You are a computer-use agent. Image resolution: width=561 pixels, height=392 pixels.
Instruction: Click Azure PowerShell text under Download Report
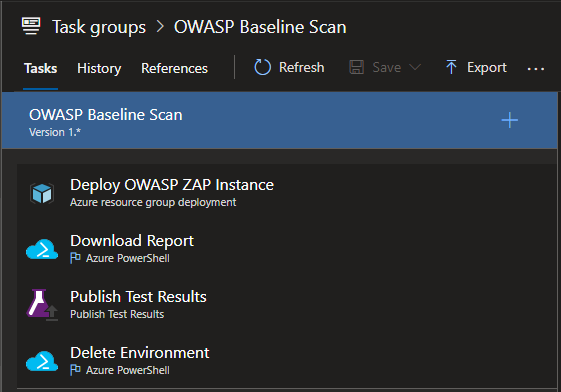coord(128,258)
